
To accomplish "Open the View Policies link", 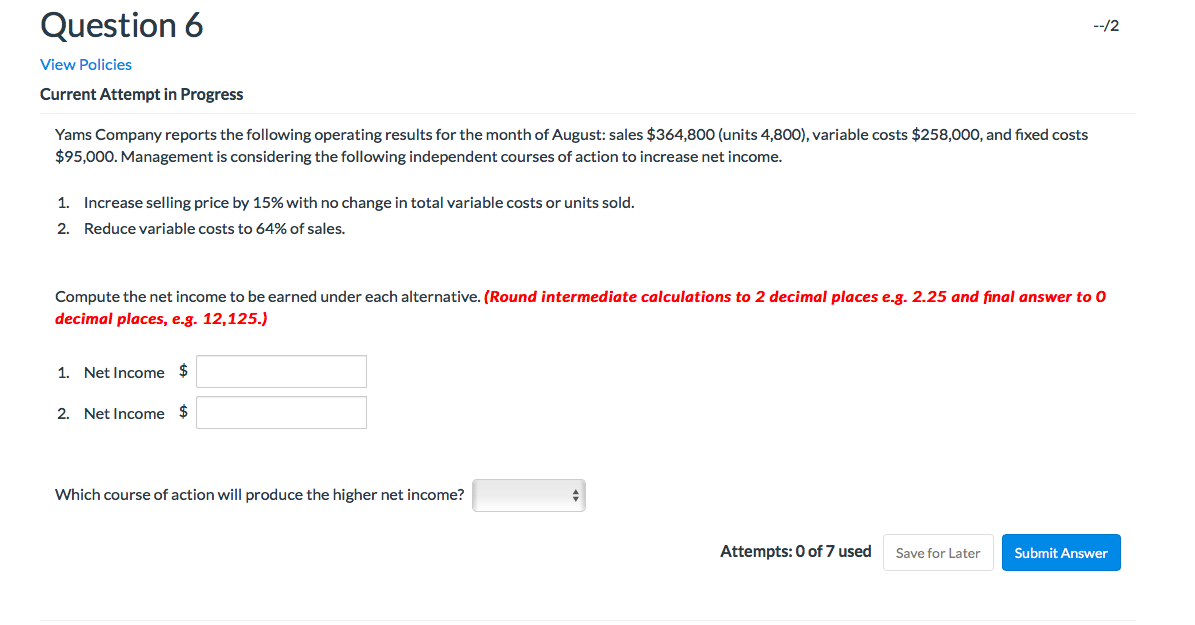I will point(85,64).
